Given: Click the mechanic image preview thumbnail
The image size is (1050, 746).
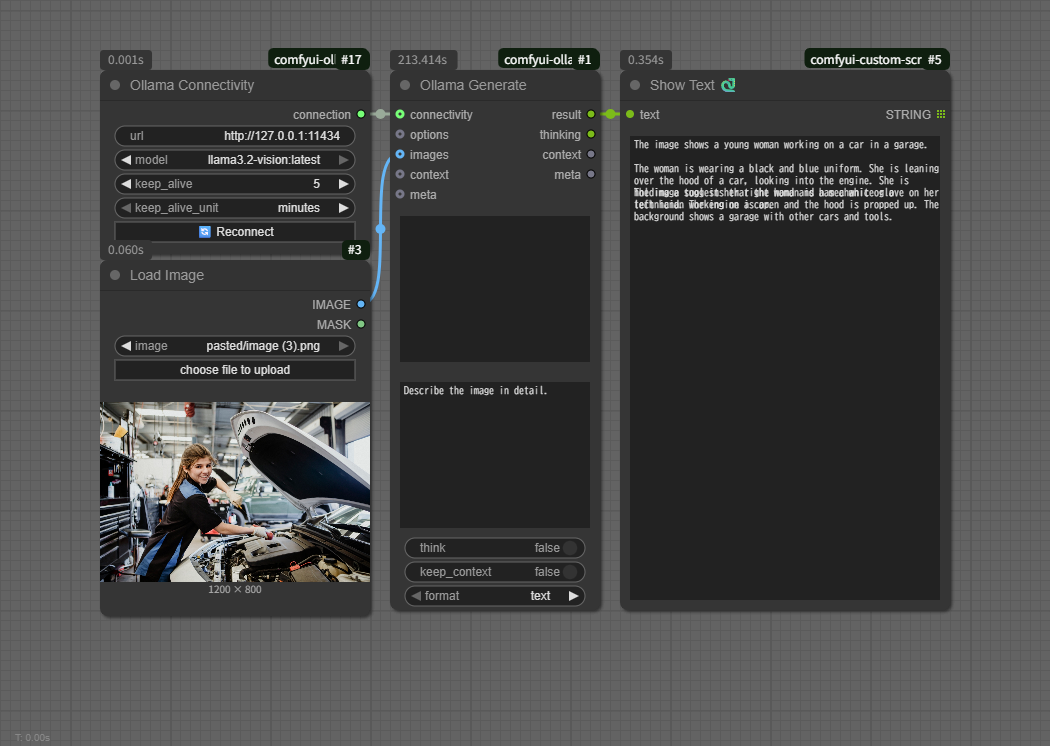Looking at the screenshot, I should click(x=235, y=491).
